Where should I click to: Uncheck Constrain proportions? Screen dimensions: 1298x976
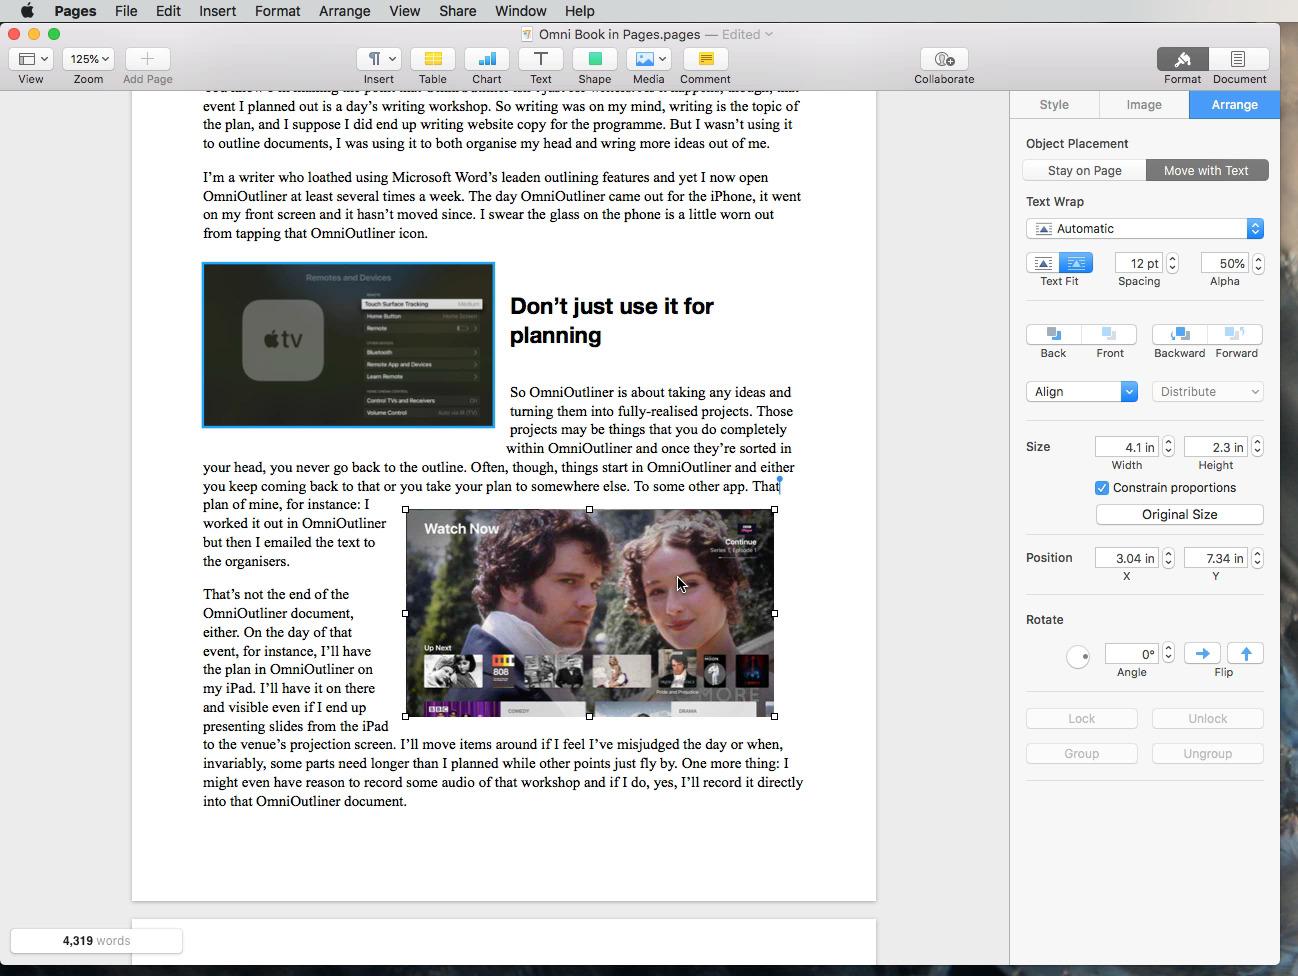1102,488
